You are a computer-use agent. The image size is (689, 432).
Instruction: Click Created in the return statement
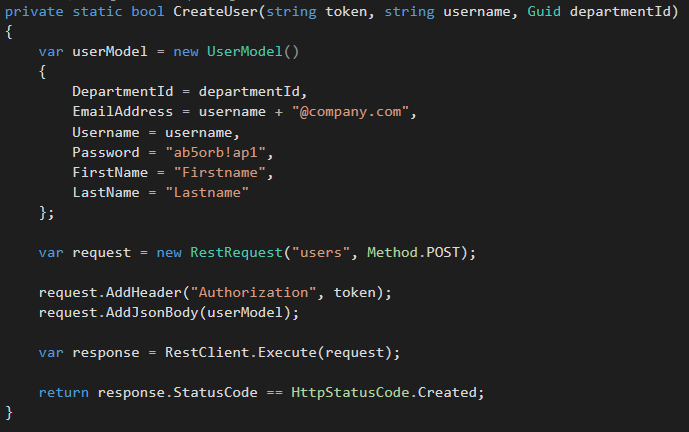(447, 392)
